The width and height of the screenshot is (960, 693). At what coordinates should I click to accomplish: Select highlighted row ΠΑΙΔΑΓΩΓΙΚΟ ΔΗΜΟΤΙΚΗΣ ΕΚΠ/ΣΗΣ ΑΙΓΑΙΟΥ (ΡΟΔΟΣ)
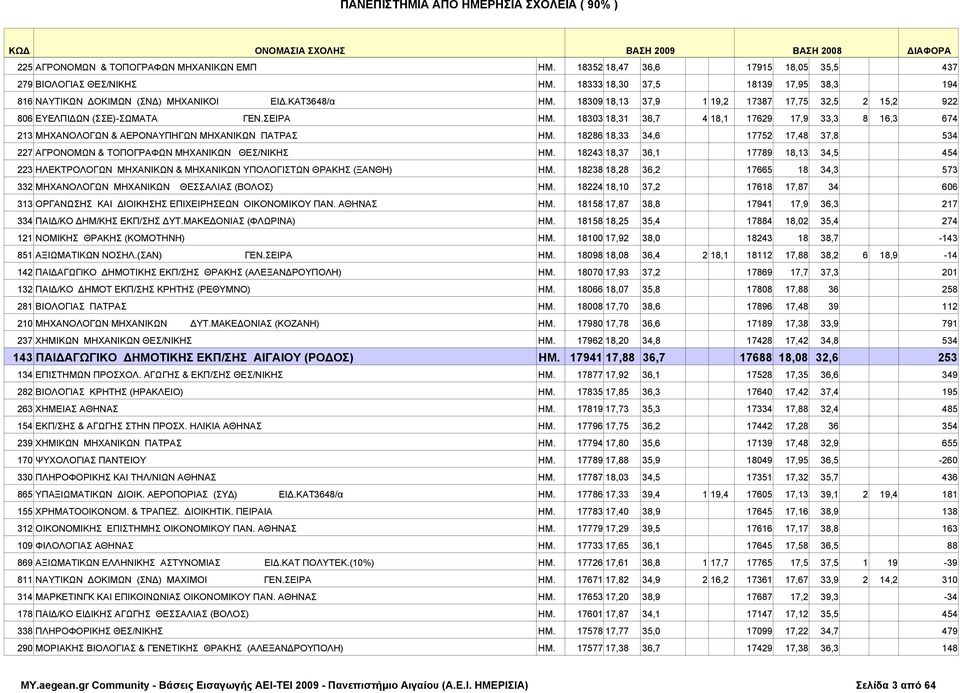481,358
